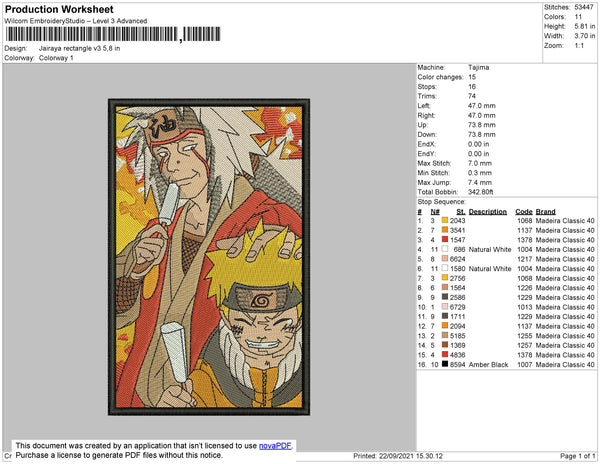Click the Total Bobbin value 342.80ft
The height and width of the screenshot is (464, 600).
pos(481,192)
